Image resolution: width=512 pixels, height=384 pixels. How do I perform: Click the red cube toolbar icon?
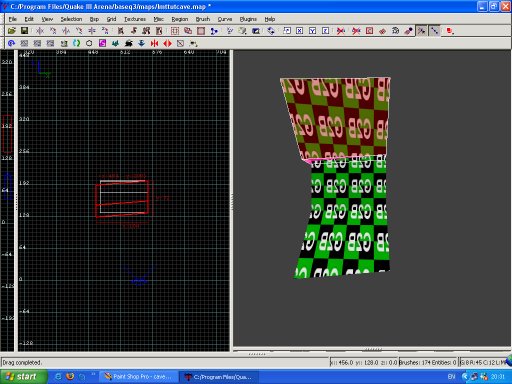[450, 31]
